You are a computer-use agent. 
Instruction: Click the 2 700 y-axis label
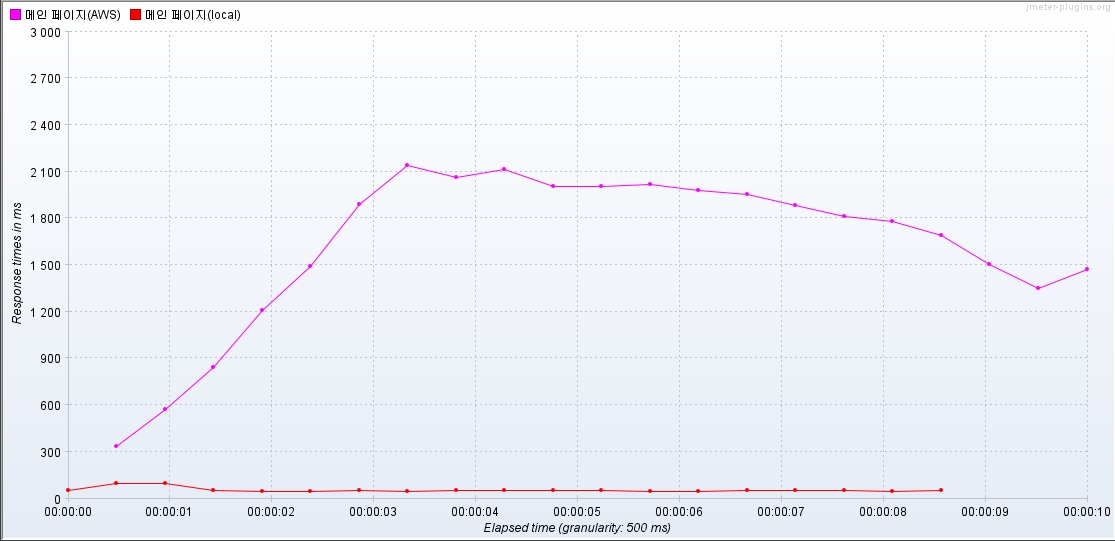point(44,78)
